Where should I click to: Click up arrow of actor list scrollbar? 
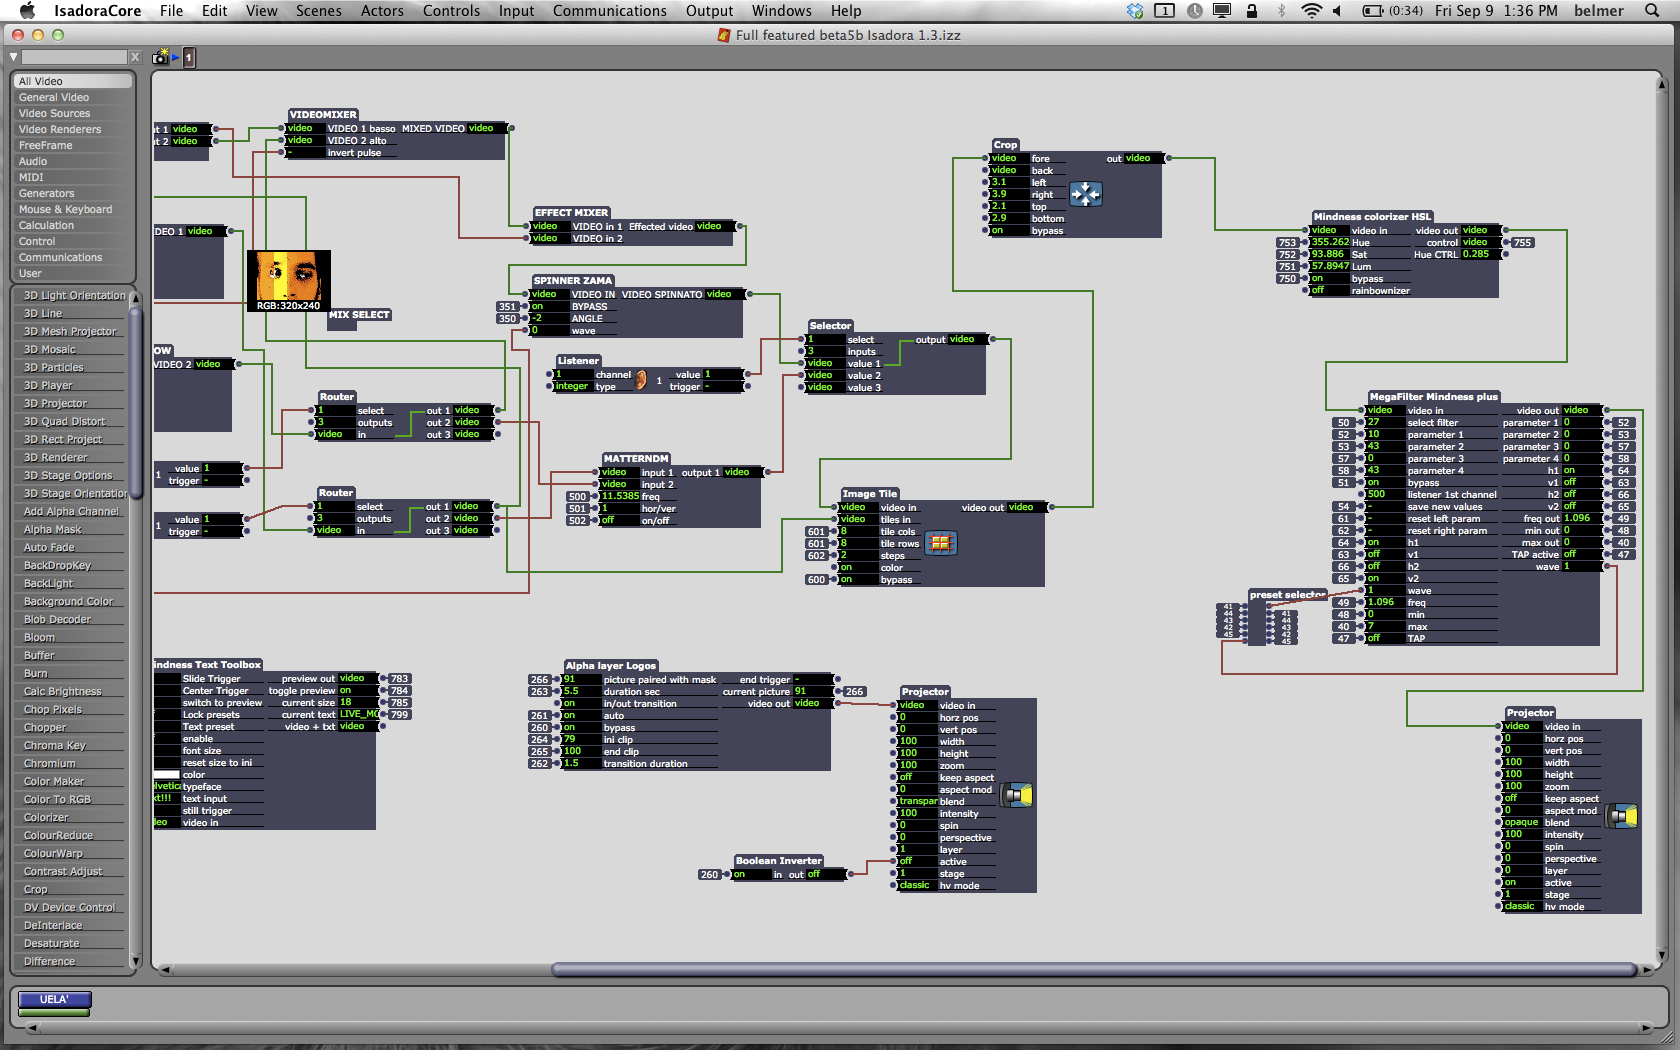(x=136, y=297)
